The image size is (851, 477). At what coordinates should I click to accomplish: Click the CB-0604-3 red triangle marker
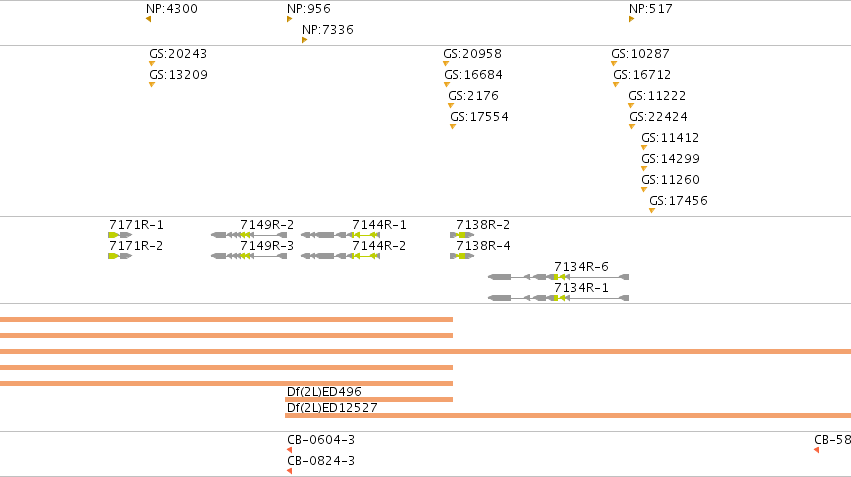pos(289,450)
